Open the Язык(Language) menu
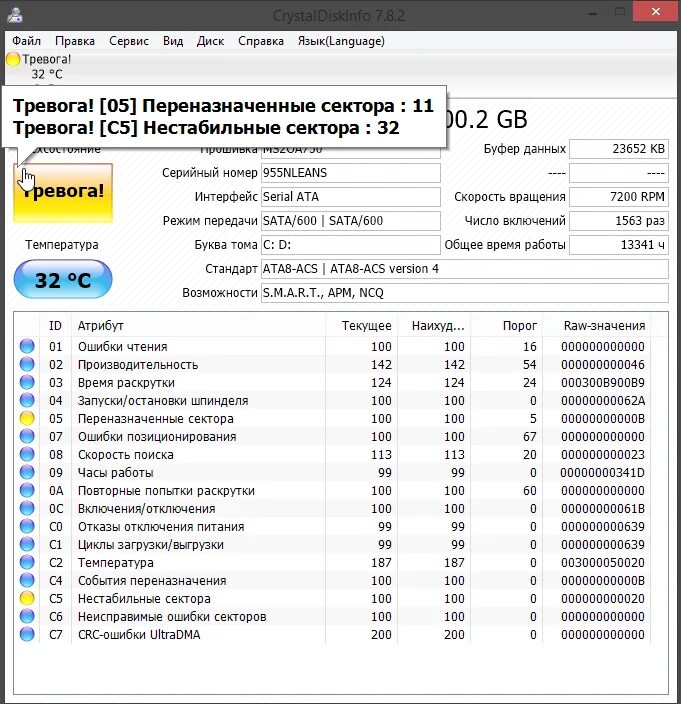The image size is (681, 704). tap(341, 41)
